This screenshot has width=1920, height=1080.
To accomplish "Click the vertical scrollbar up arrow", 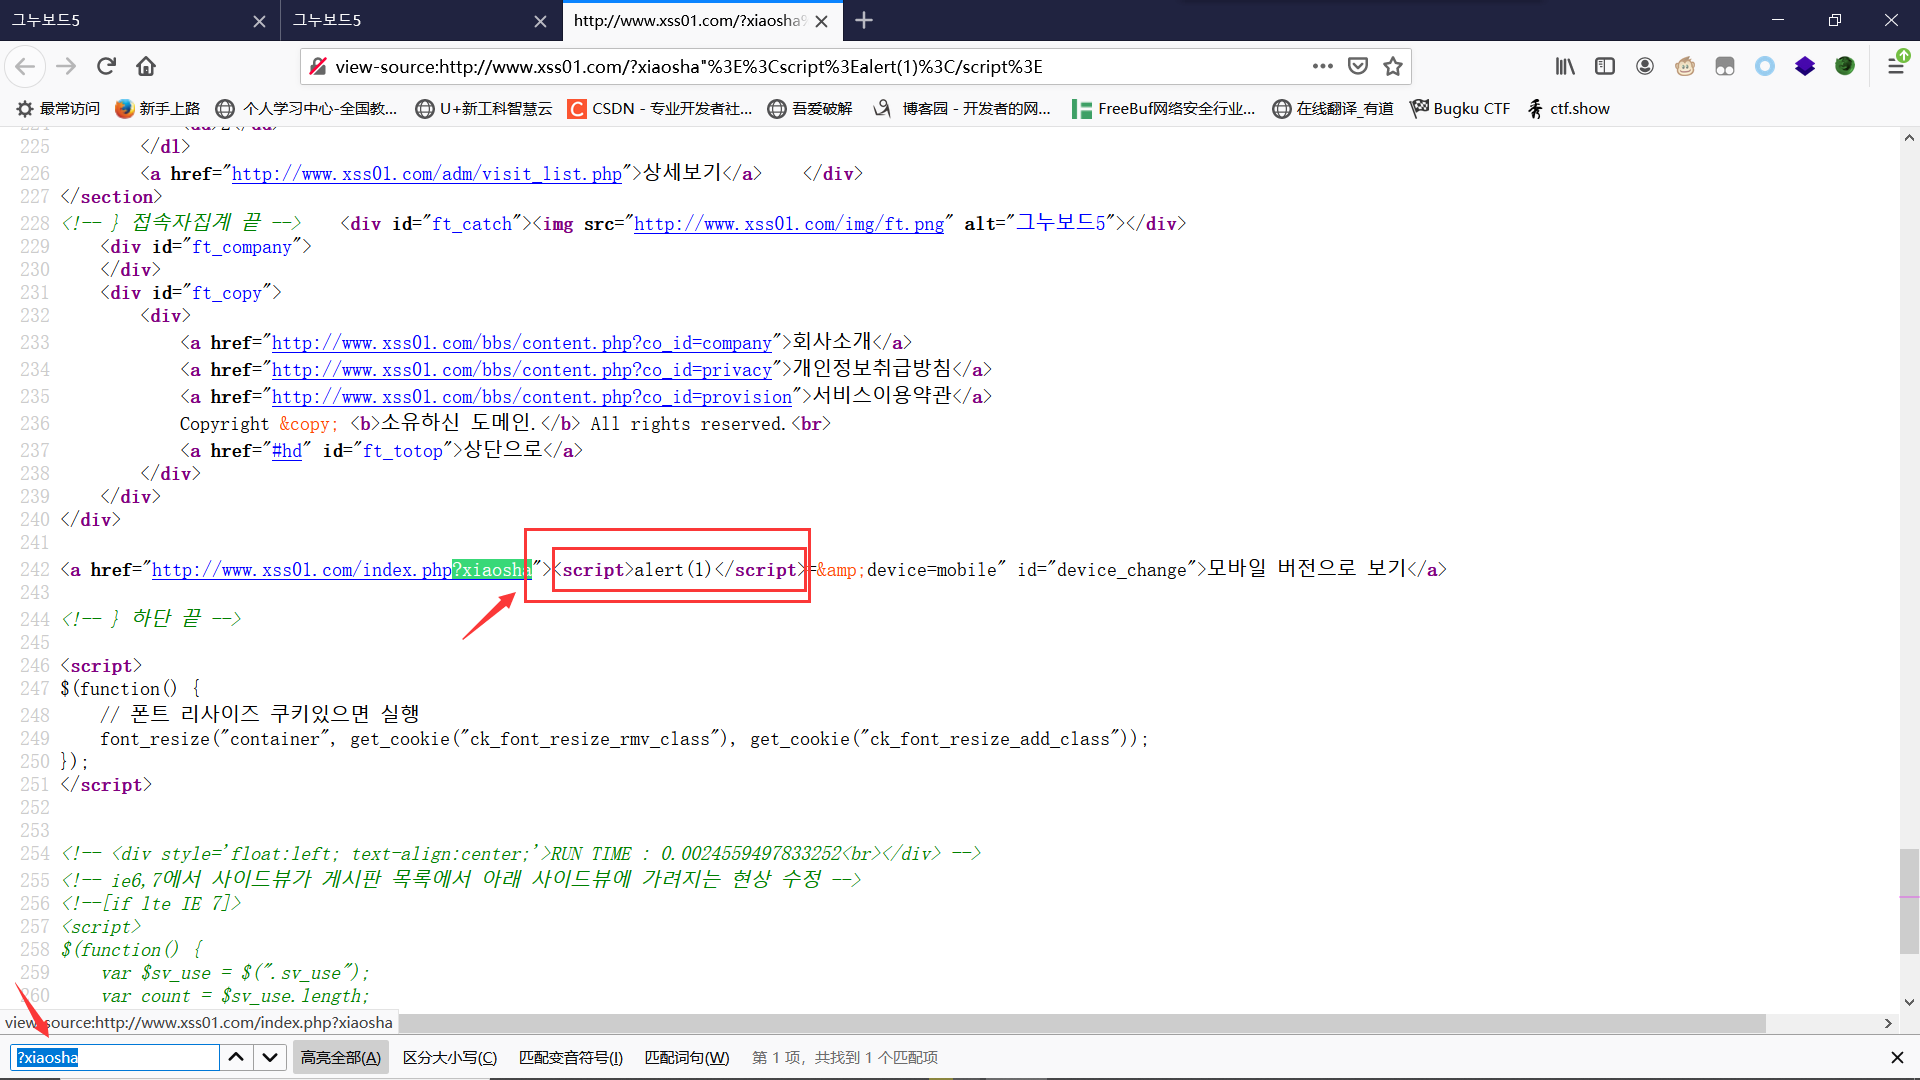I will pos(1909,138).
